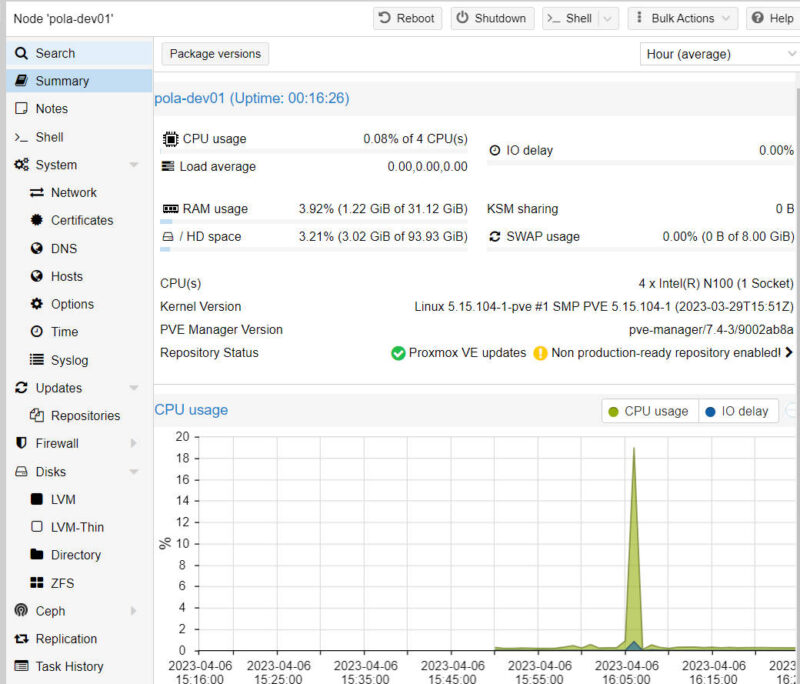
Task: Open the Shell button dropdown arrow
Action: 608,19
